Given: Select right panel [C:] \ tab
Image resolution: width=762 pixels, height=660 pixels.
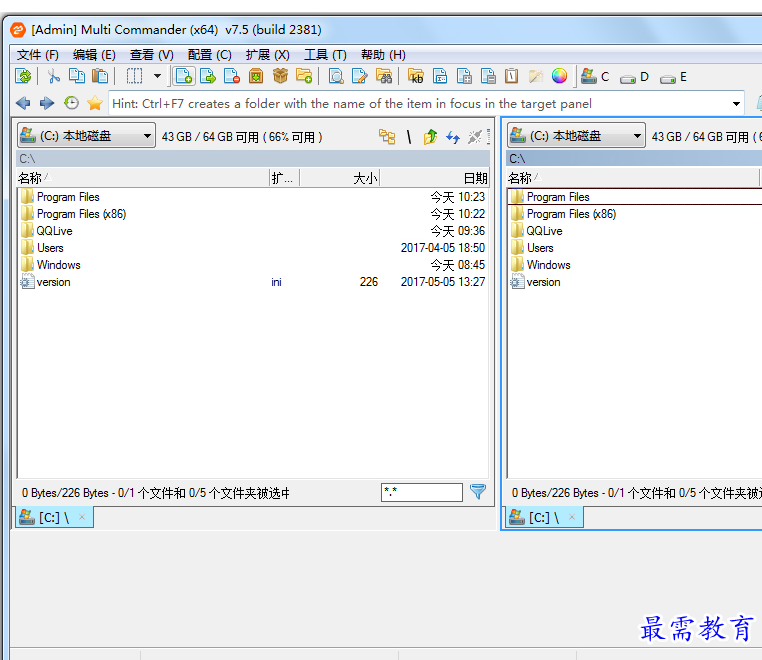Looking at the screenshot, I should coord(544,518).
